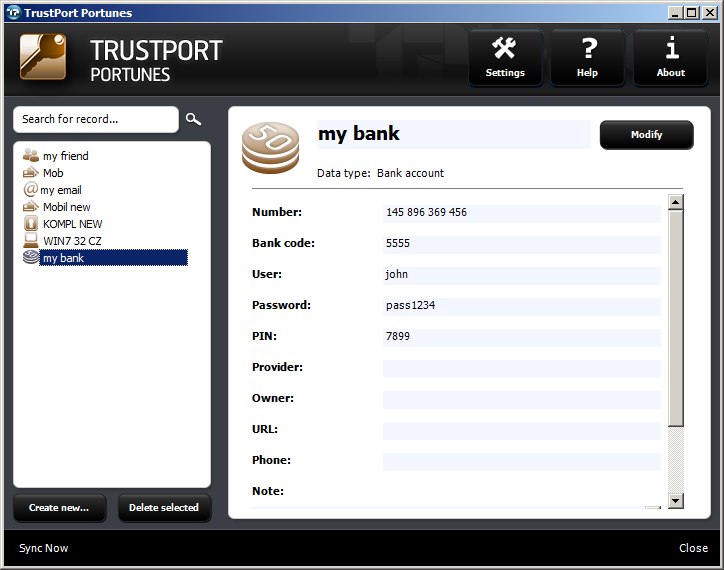Select the my bank record

(x=114, y=258)
